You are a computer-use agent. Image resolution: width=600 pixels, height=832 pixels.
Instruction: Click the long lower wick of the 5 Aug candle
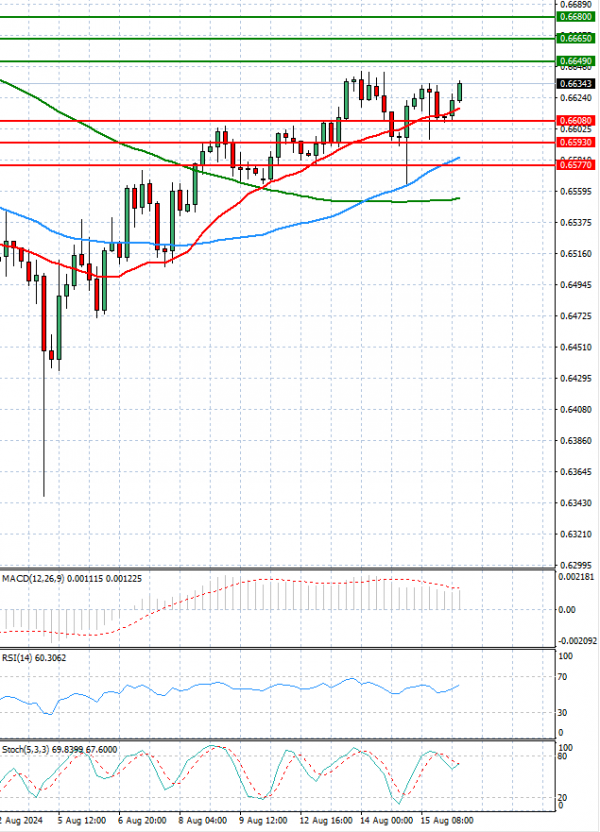tap(44, 424)
